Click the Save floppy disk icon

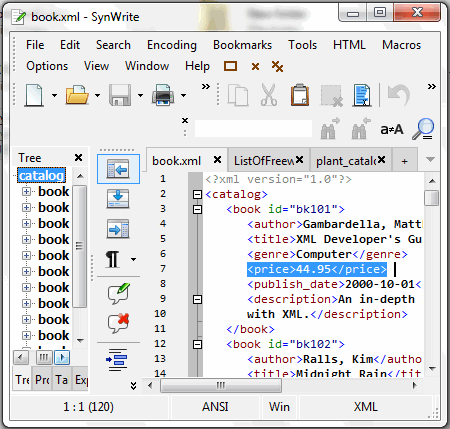click(120, 95)
